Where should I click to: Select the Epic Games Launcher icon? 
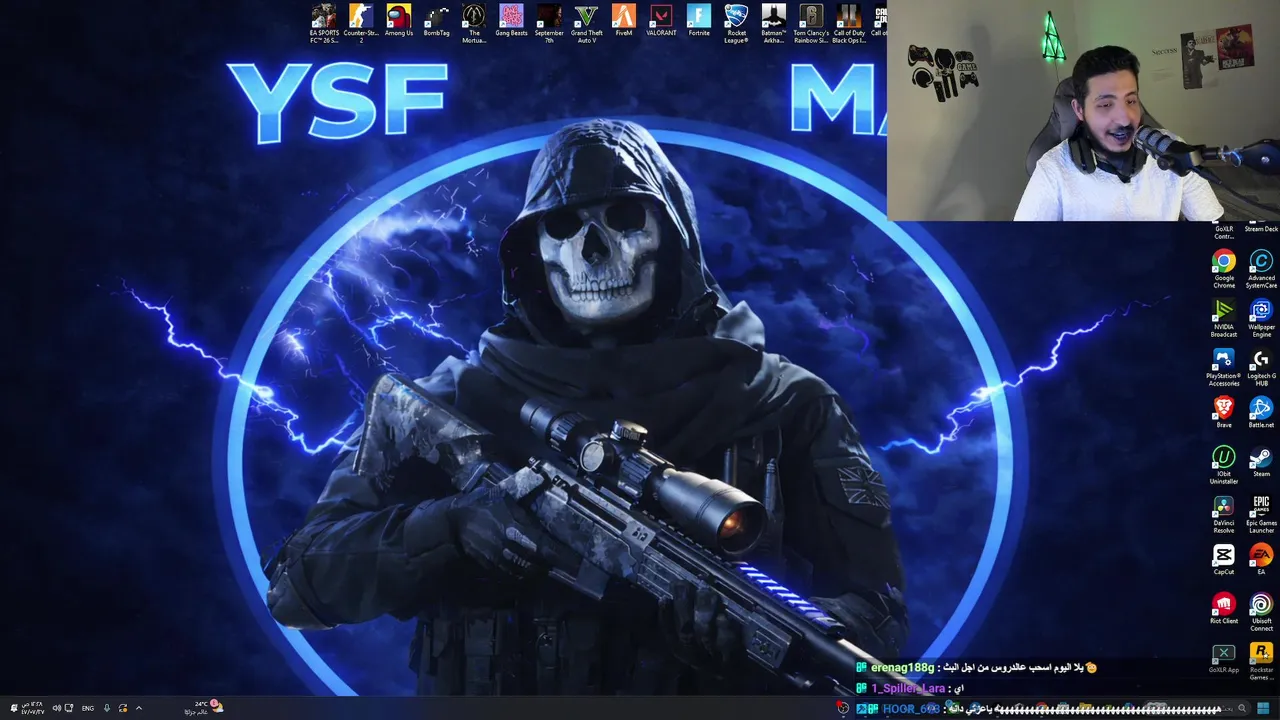pos(1261,515)
